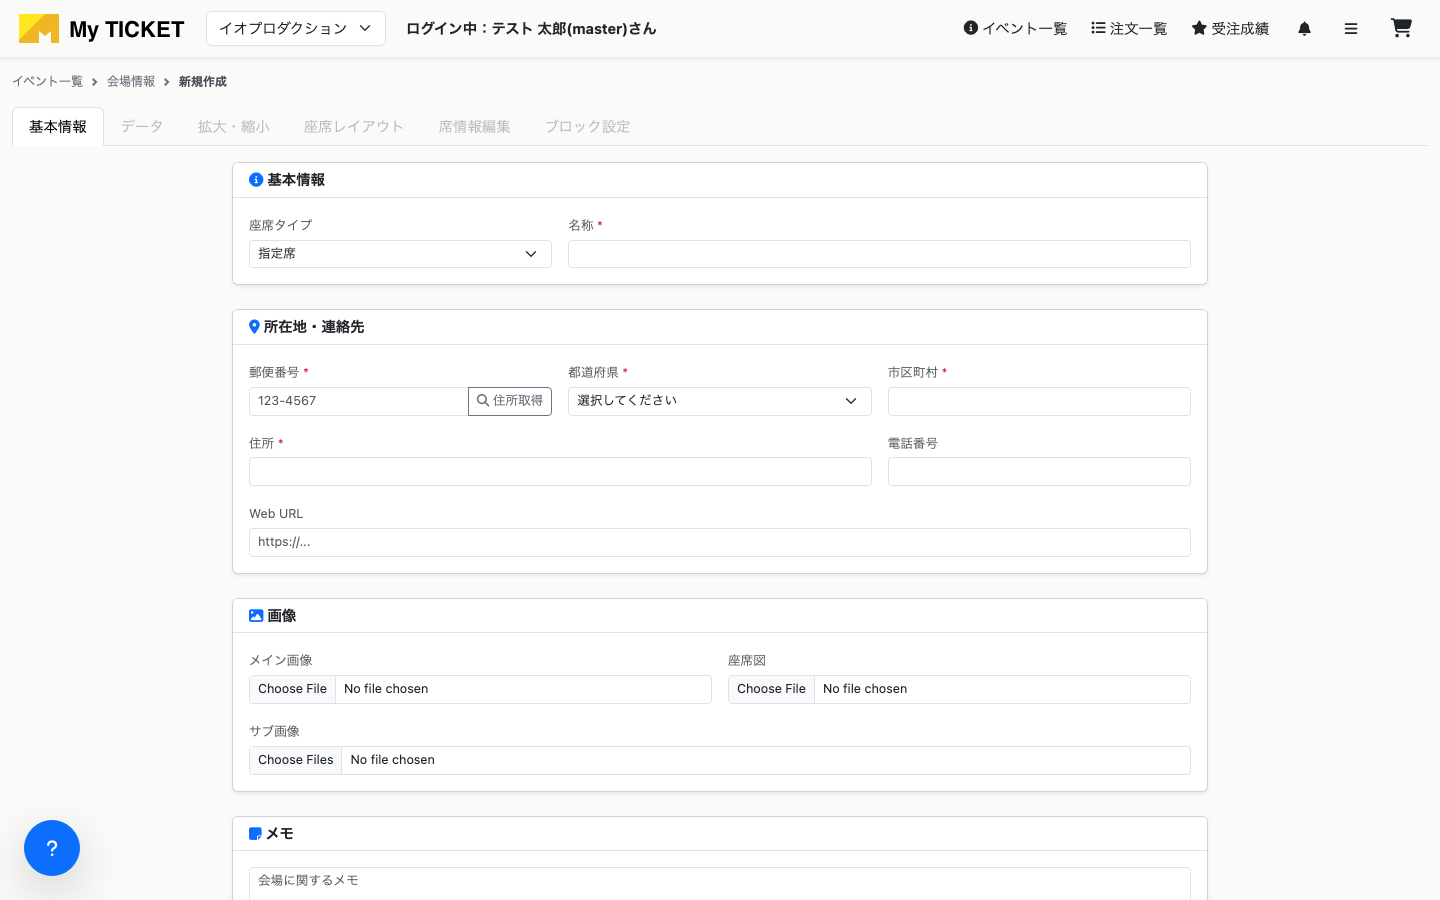The height and width of the screenshot is (900, 1440).
Task: Focus the 住所 field
Action: (x=560, y=472)
